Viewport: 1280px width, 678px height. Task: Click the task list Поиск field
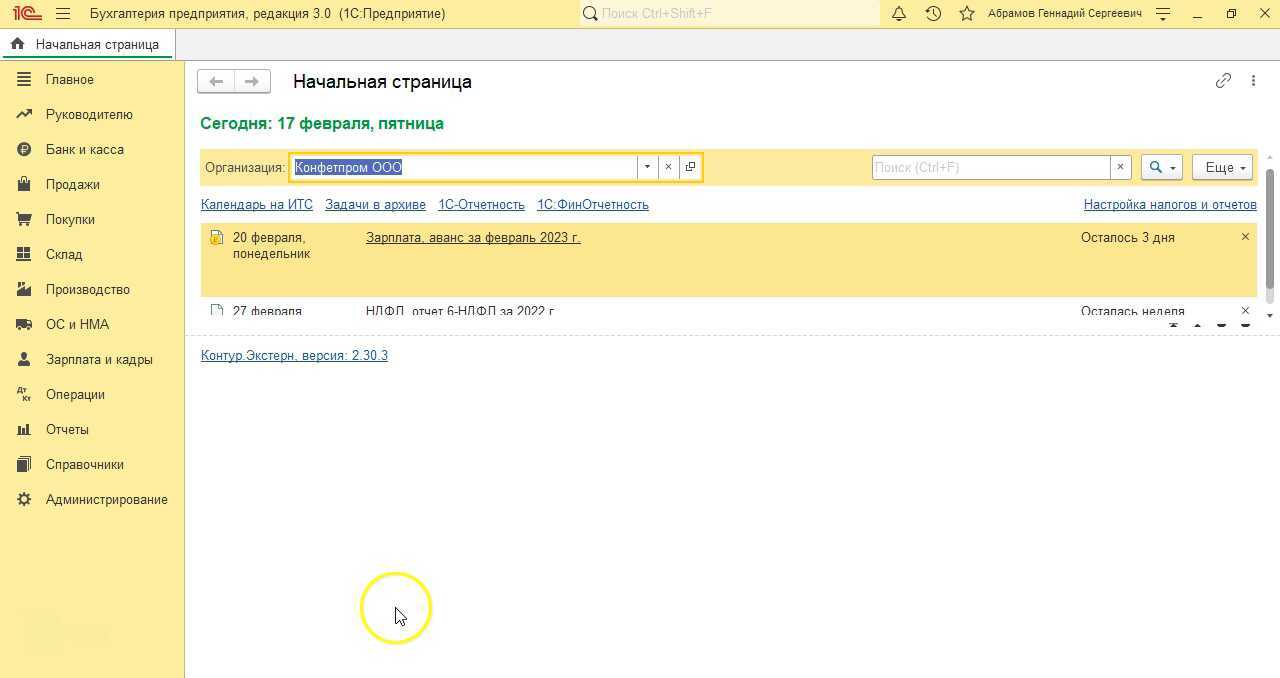point(990,167)
